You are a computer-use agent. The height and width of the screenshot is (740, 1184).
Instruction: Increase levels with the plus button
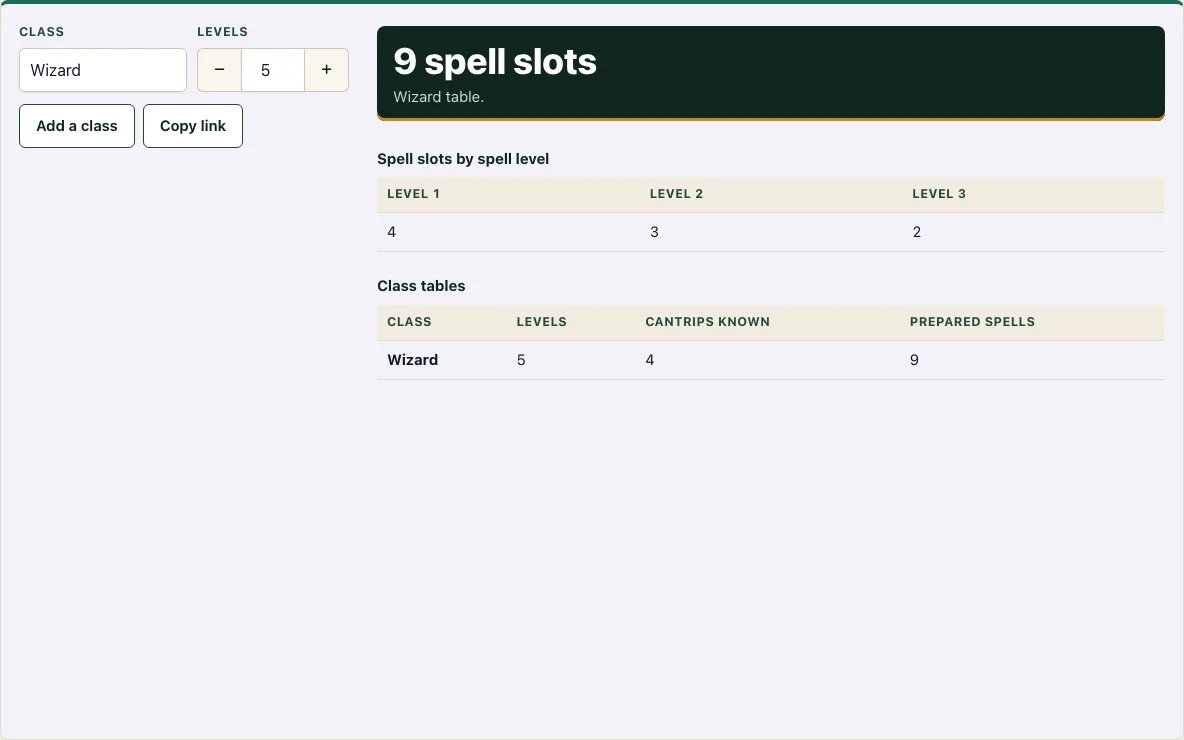pos(326,70)
